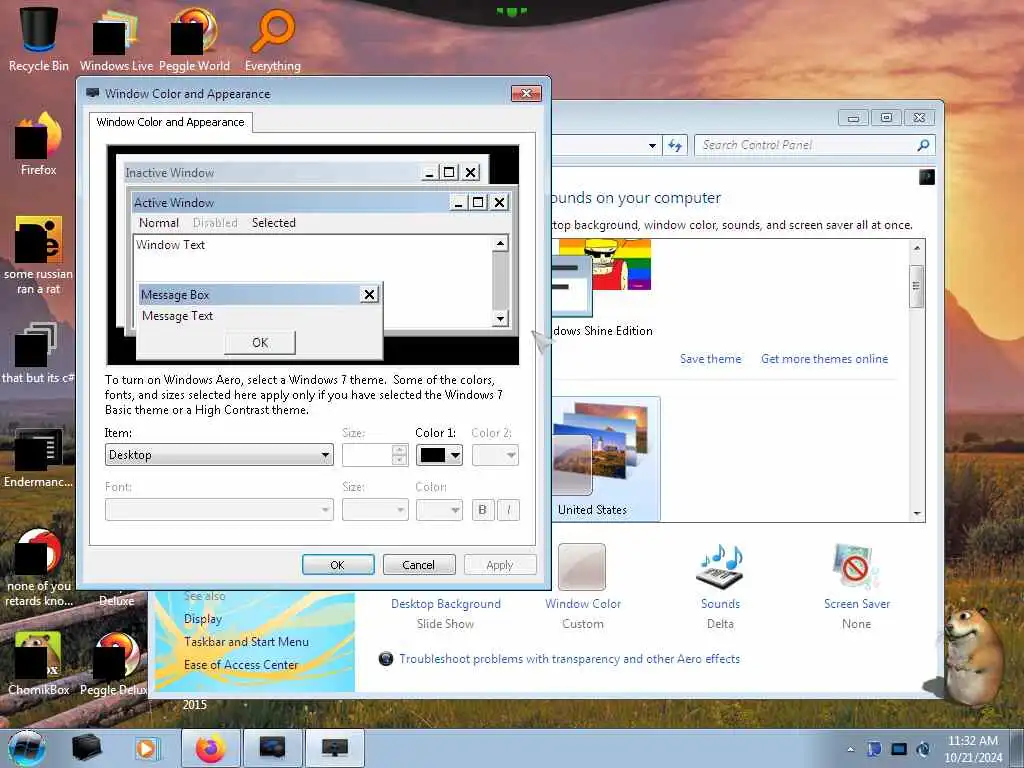Click the Window Color swatch icon
This screenshot has height=768, width=1024.
(x=582, y=567)
